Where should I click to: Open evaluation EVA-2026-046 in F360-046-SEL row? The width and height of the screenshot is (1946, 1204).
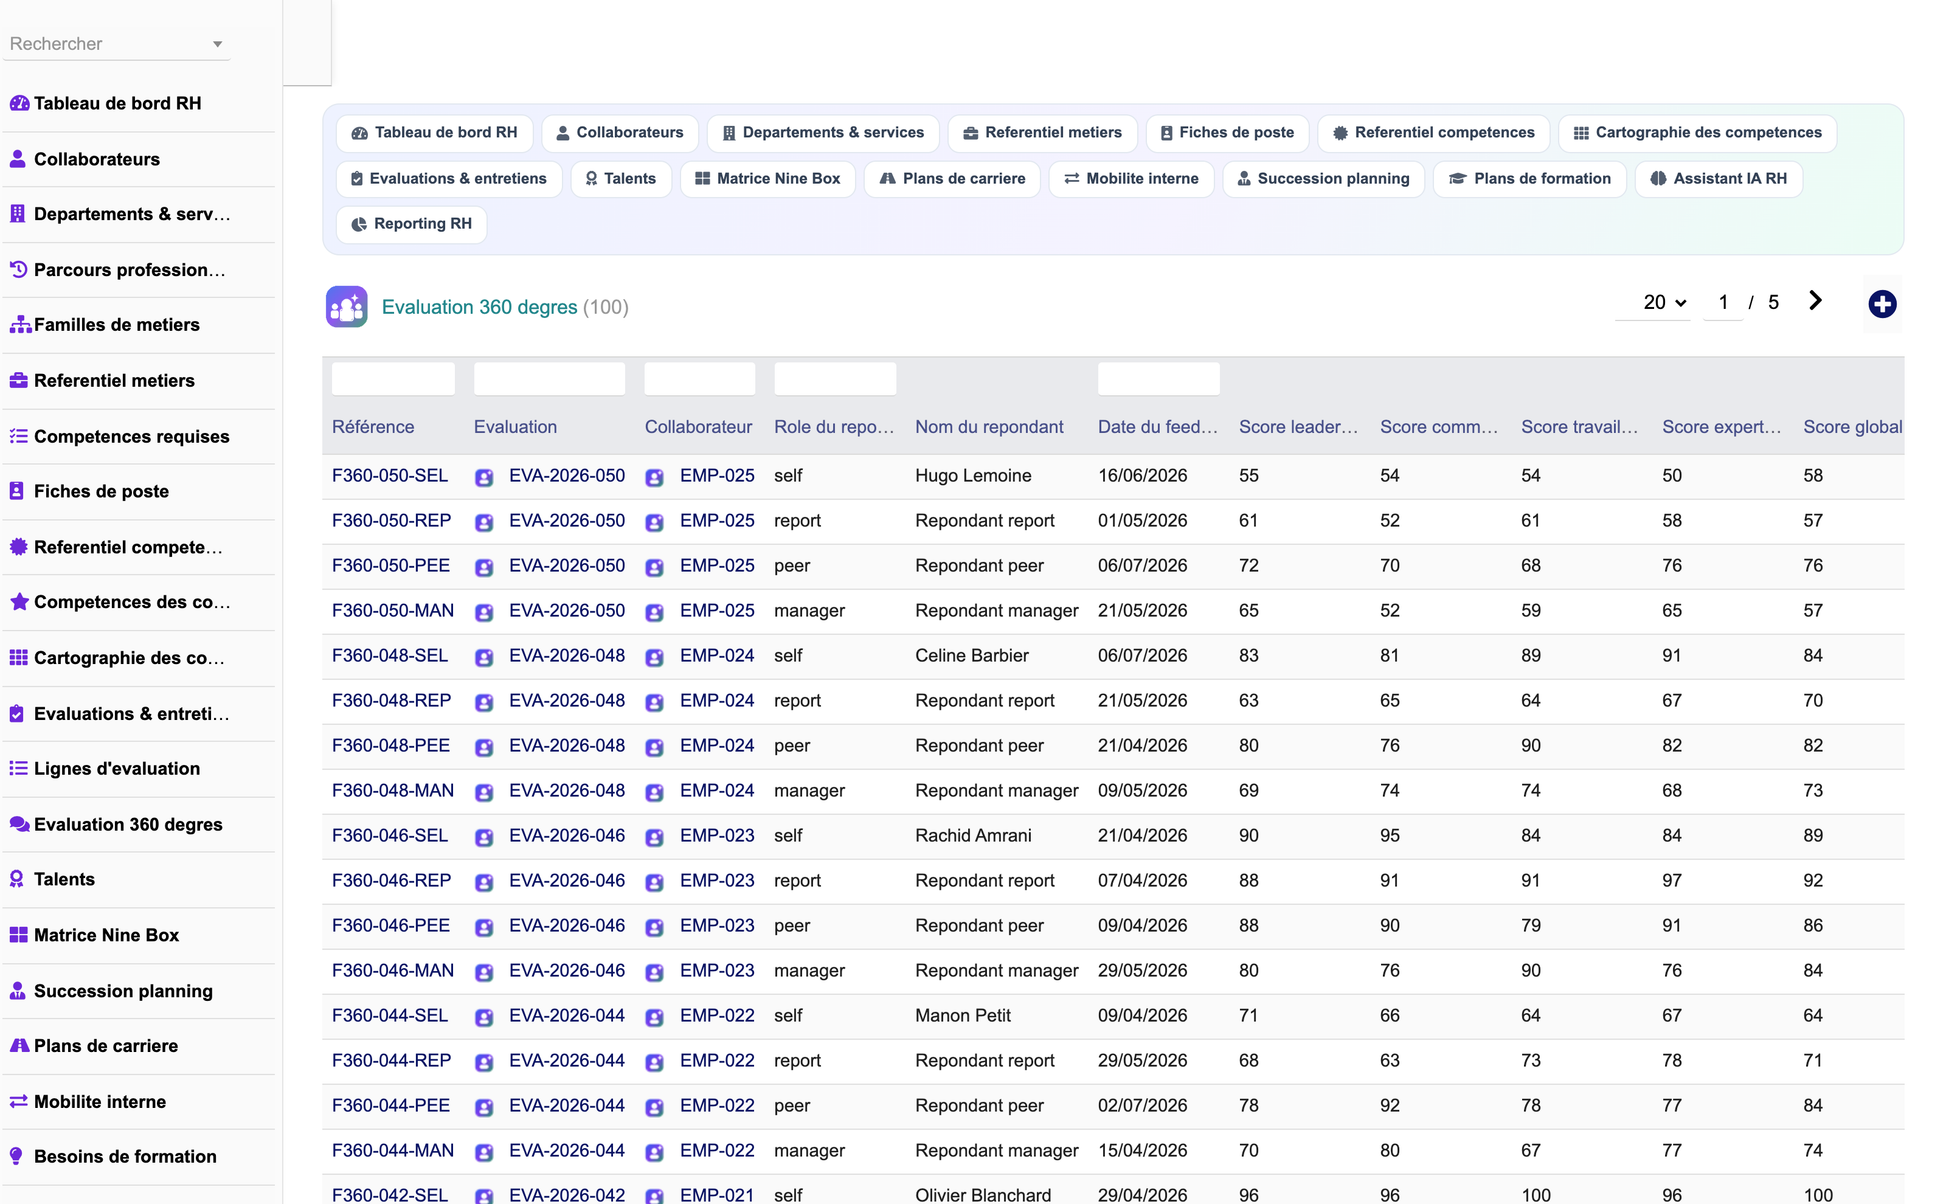pos(567,836)
